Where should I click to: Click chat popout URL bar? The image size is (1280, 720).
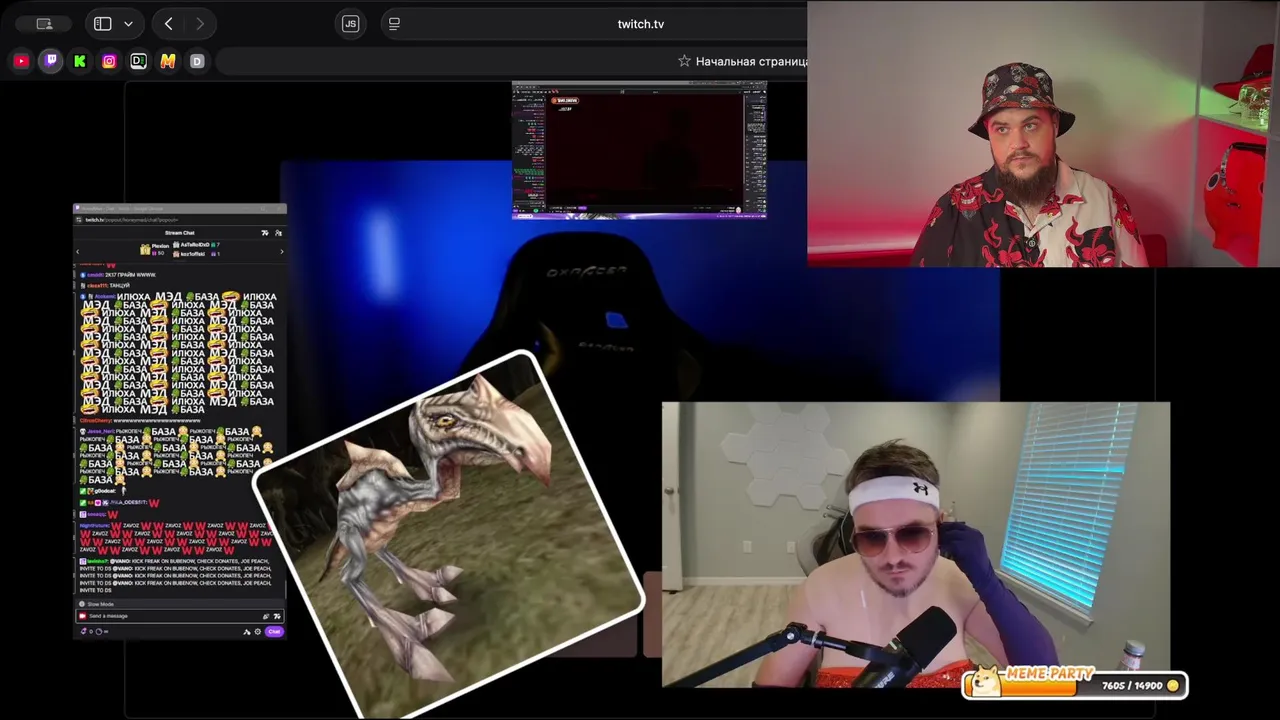coord(180,220)
